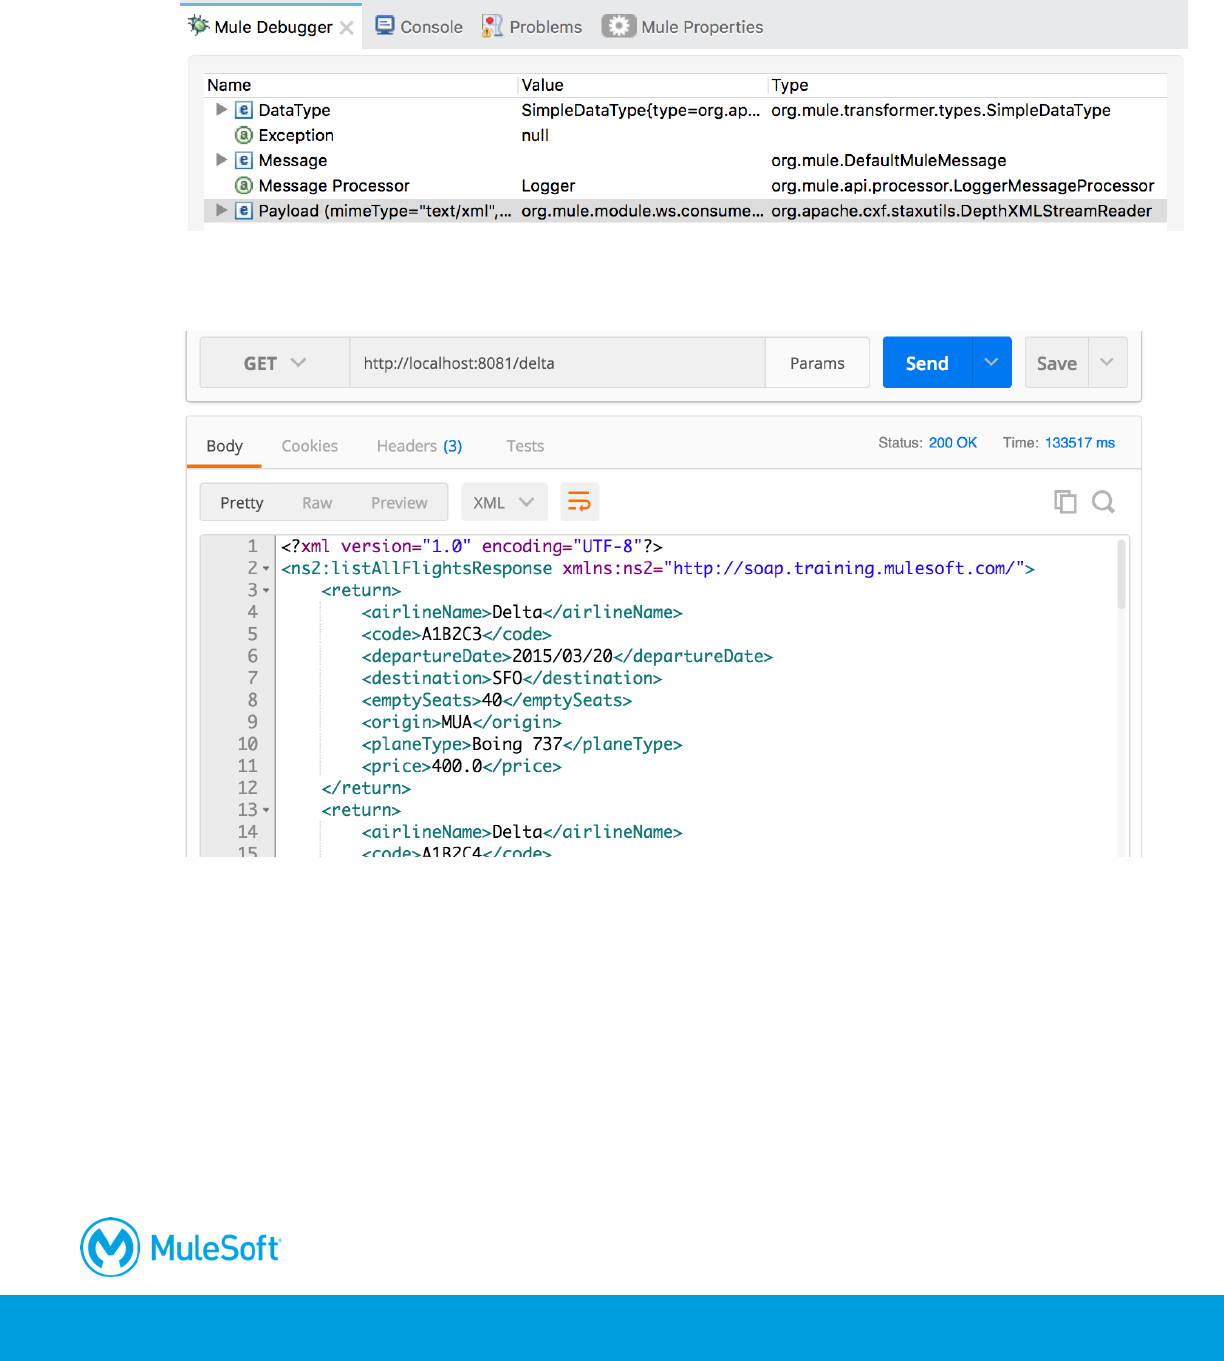Click the Message Processor attribute icon
This screenshot has width=1224, height=1361.
[243, 185]
